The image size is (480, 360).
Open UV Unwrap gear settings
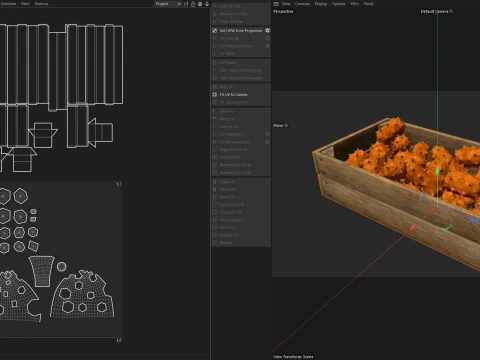267,38
